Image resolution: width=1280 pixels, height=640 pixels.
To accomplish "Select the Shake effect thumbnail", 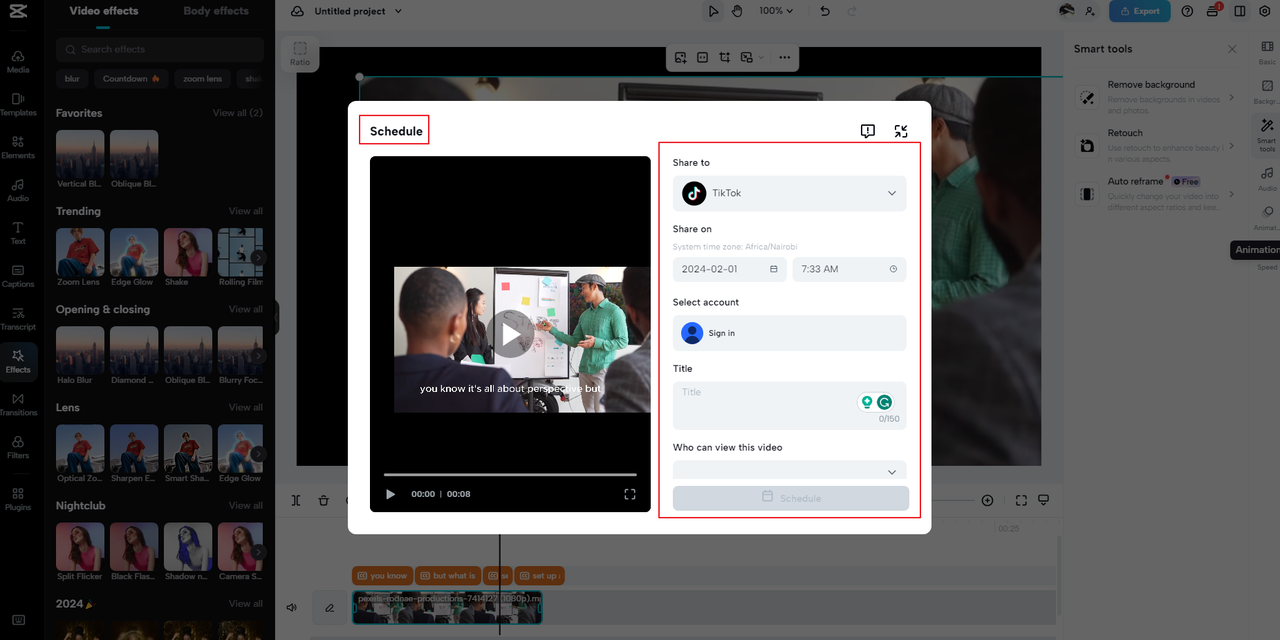I will click(x=188, y=253).
